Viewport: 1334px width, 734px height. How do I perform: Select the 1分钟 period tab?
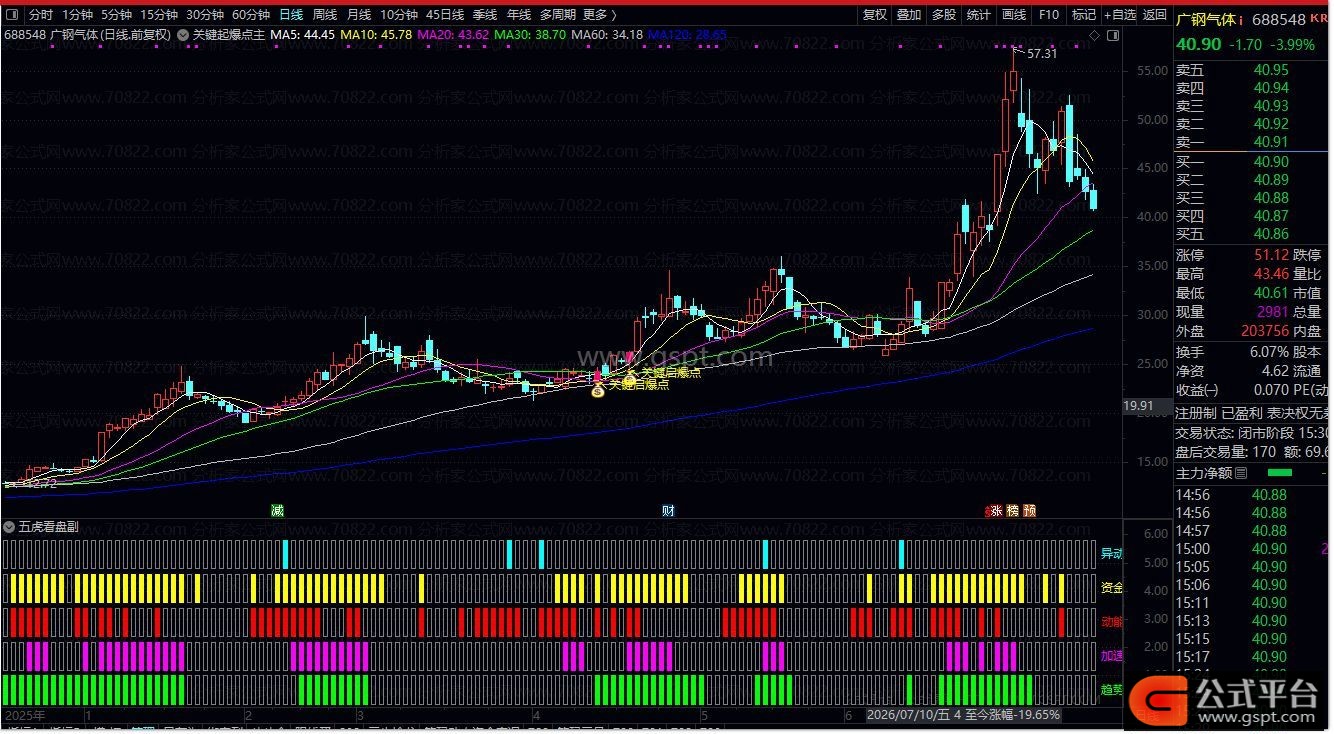tap(78, 15)
